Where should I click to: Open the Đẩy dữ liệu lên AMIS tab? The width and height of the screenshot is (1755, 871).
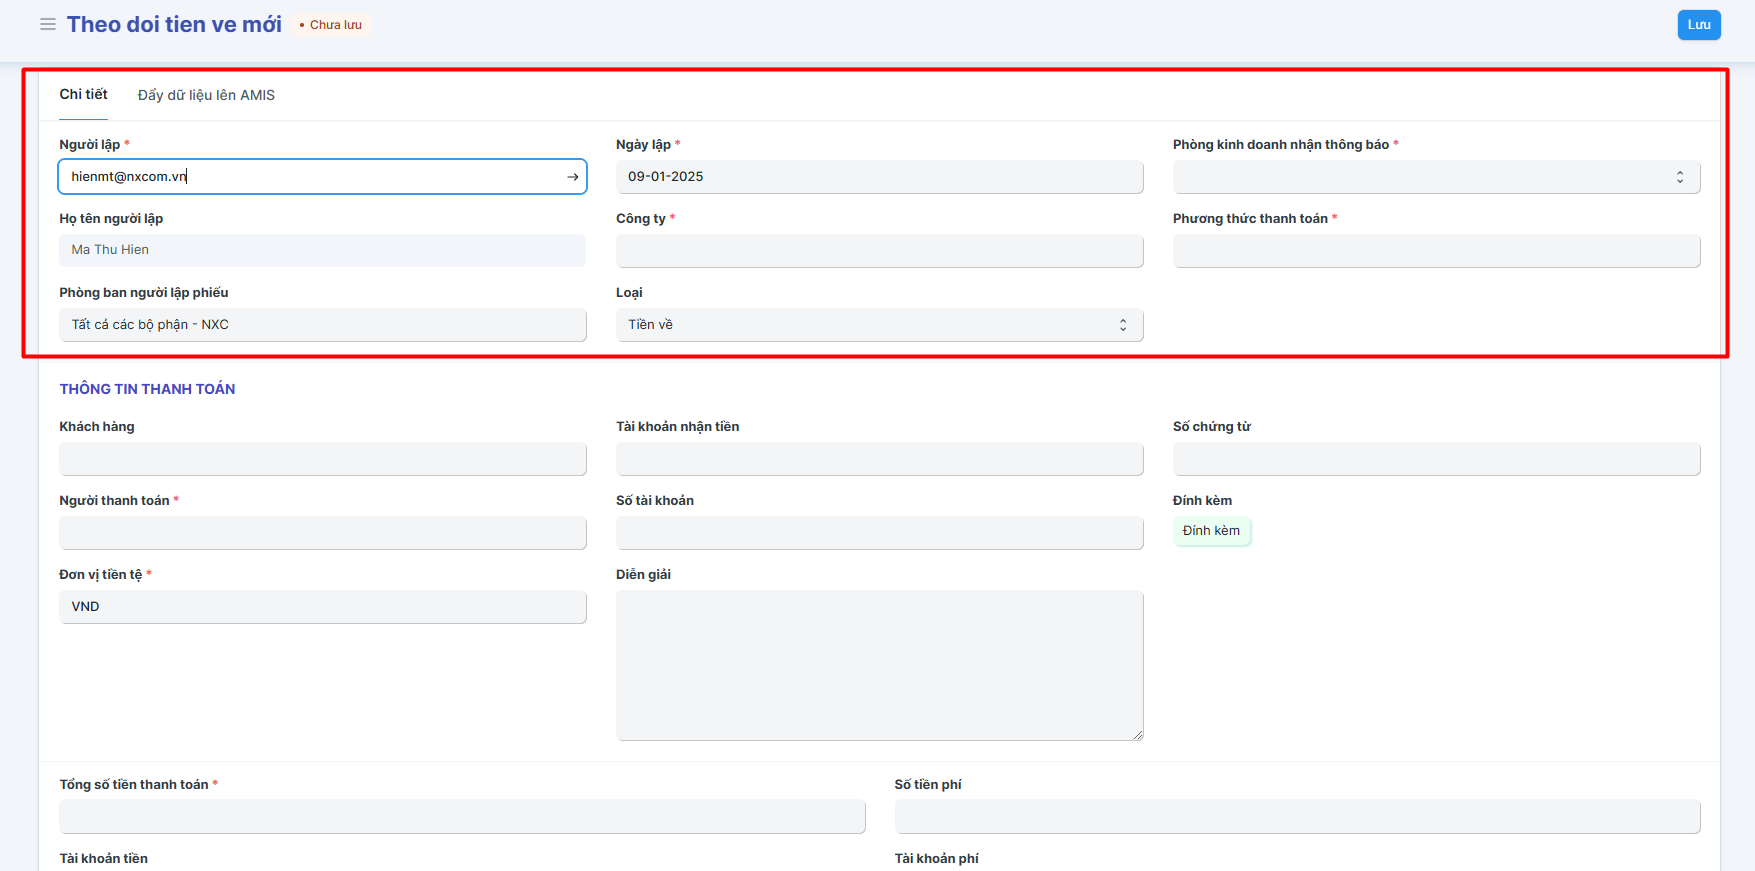[x=206, y=96]
